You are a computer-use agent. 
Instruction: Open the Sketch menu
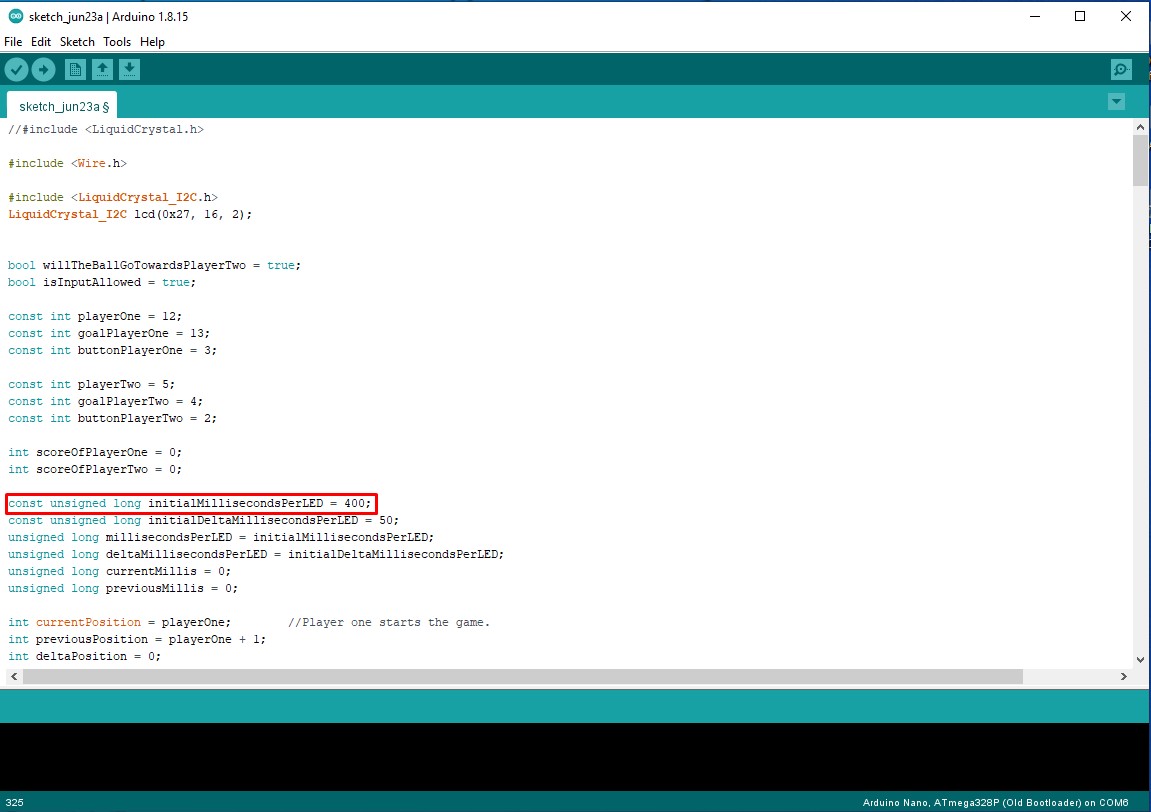point(77,42)
